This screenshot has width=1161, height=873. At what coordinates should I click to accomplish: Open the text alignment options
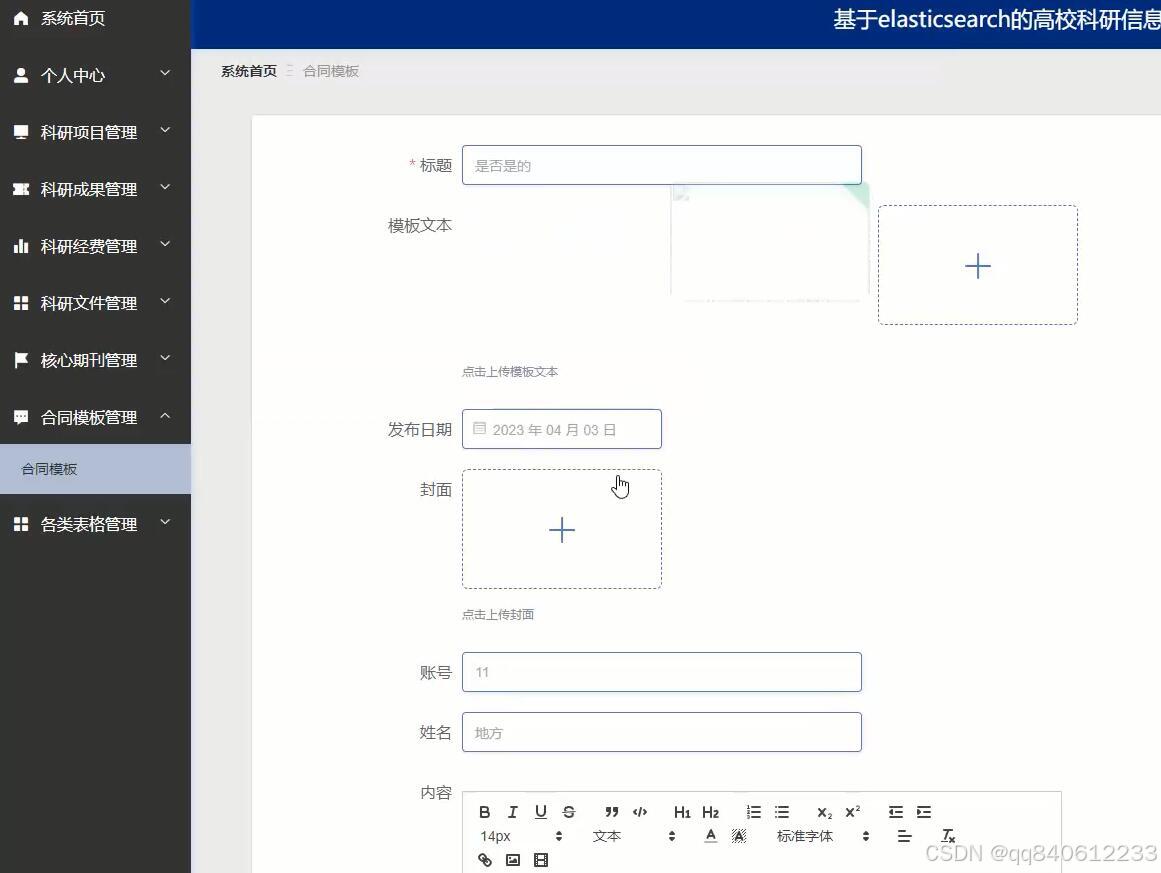tap(904, 836)
